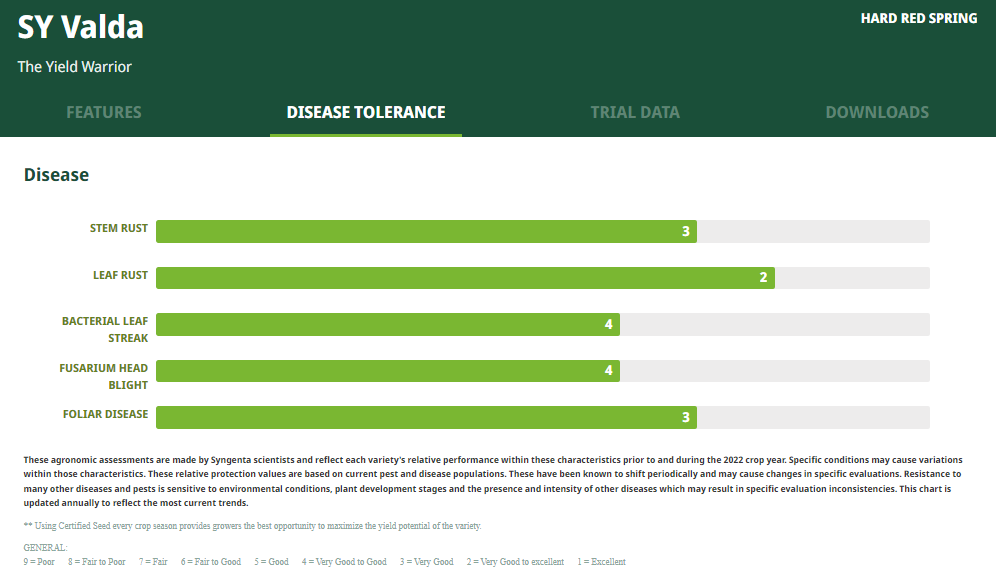The width and height of the screenshot is (996, 586).
Task: Click the '3 = Very Good' legend entry
Action: tap(426, 562)
